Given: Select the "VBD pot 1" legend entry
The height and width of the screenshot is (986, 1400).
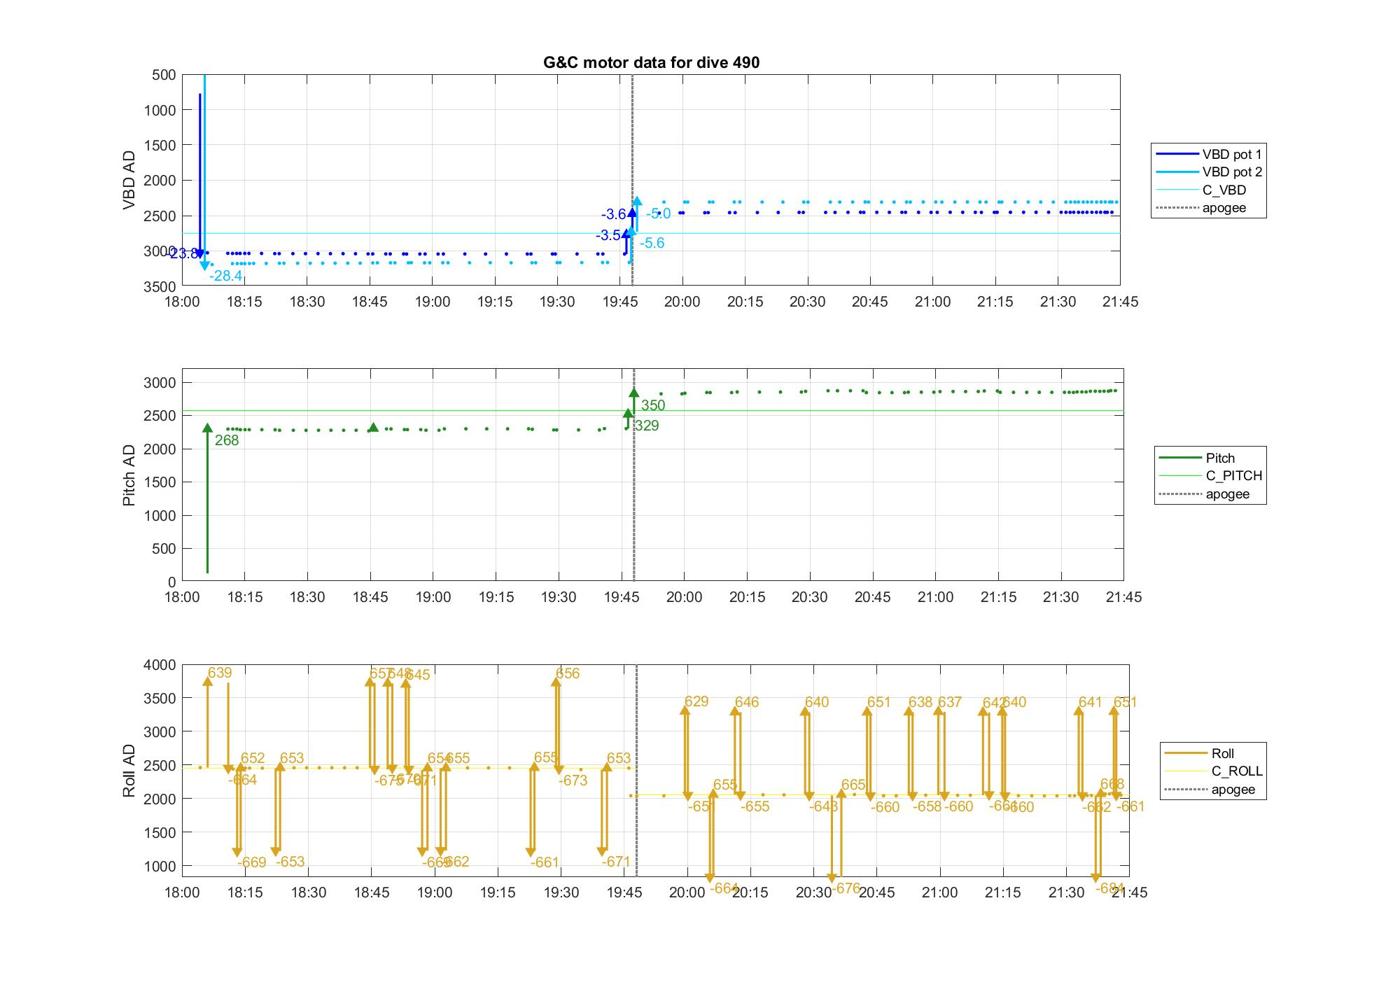Looking at the screenshot, I should pos(1231,154).
